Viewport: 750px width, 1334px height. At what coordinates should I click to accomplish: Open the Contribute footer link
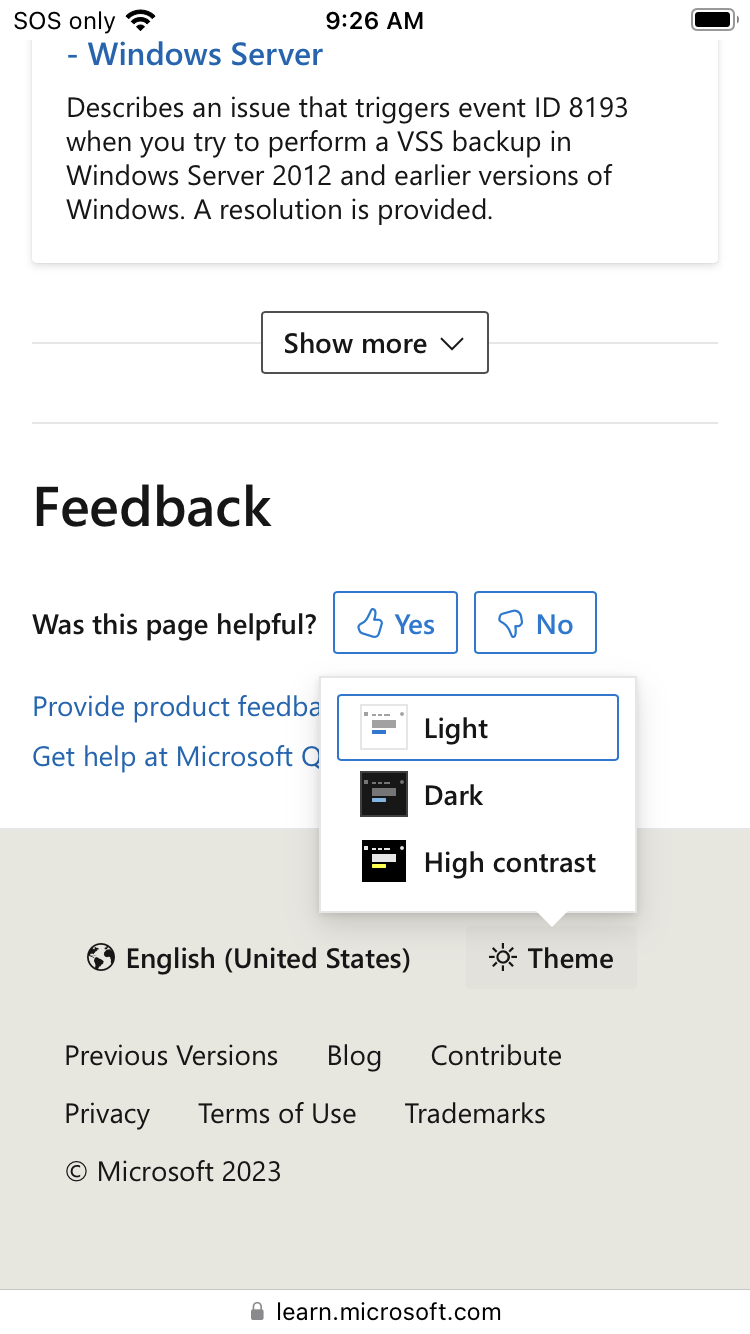pos(496,1056)
